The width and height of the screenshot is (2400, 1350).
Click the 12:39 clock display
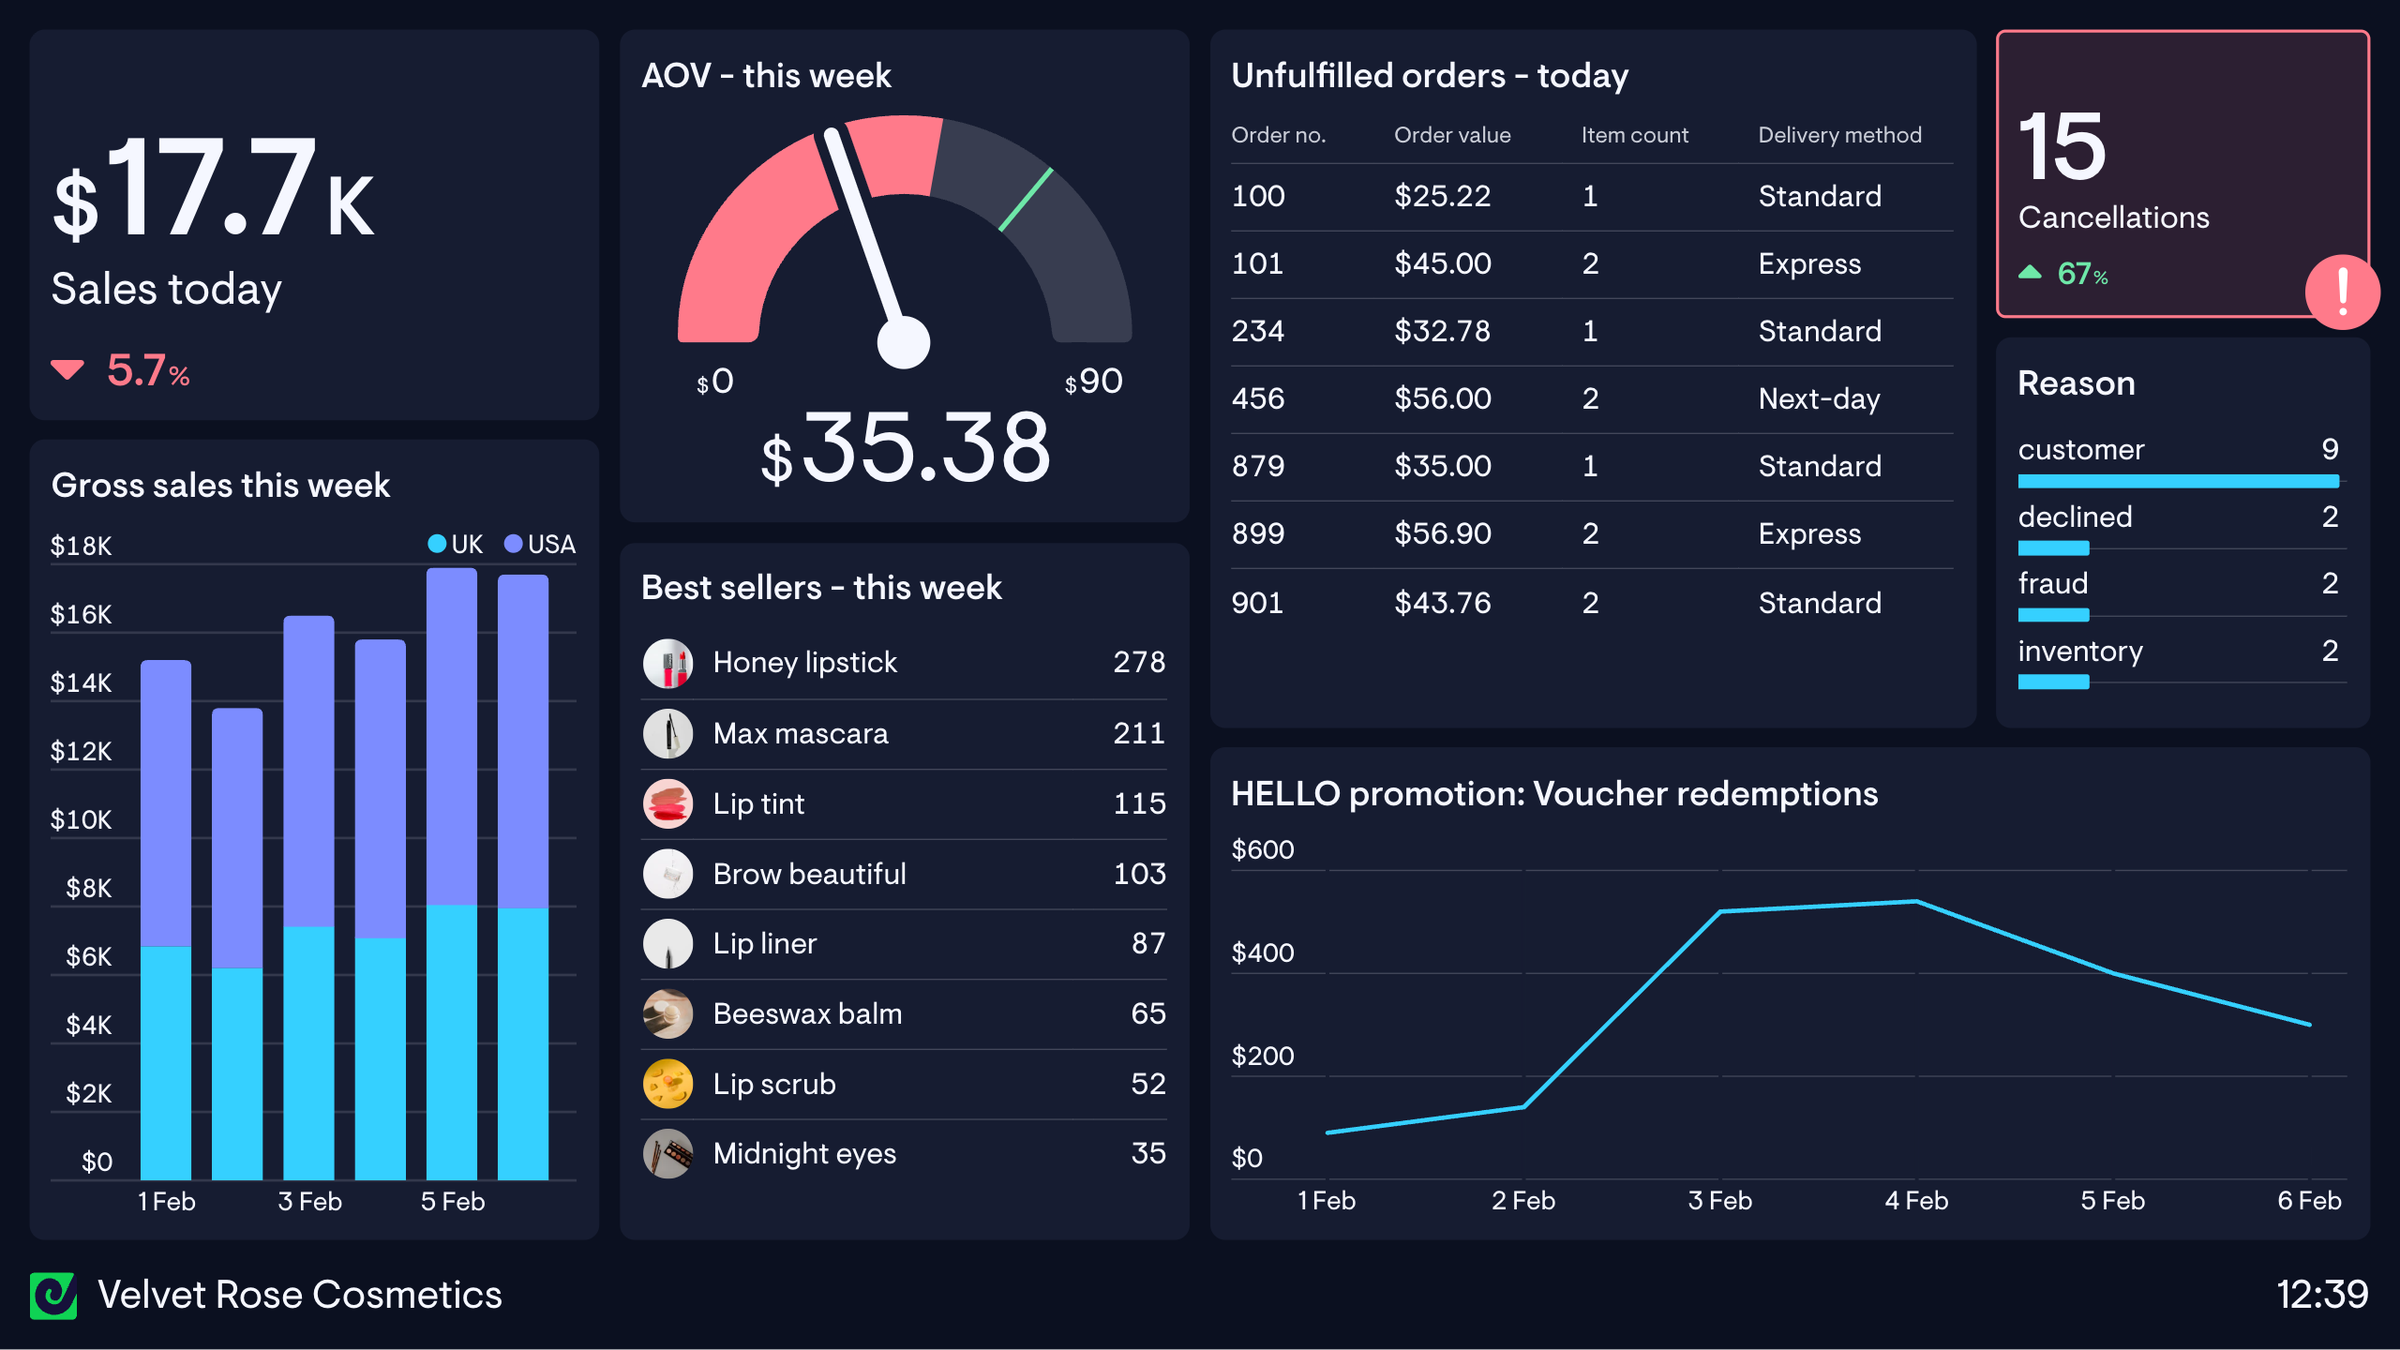(2322, 1295)
